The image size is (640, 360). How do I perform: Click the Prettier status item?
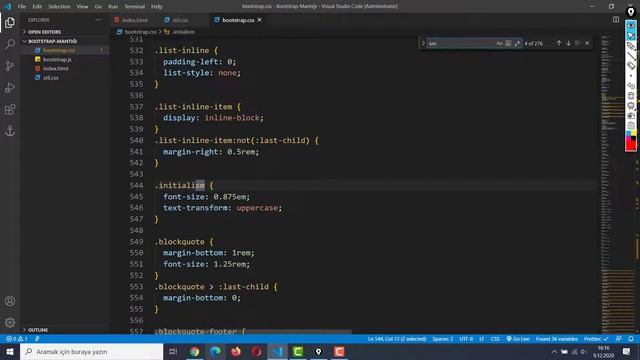596,339
